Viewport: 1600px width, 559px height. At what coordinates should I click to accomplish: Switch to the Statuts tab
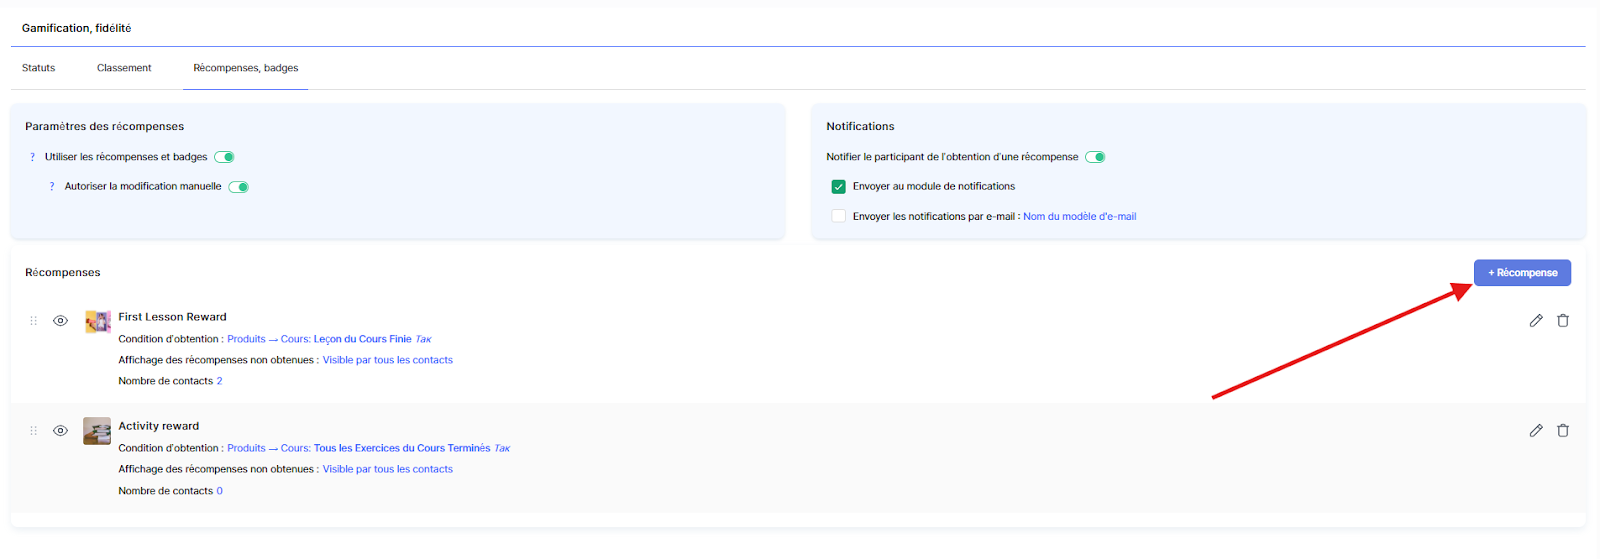click(x=39, y=68)
